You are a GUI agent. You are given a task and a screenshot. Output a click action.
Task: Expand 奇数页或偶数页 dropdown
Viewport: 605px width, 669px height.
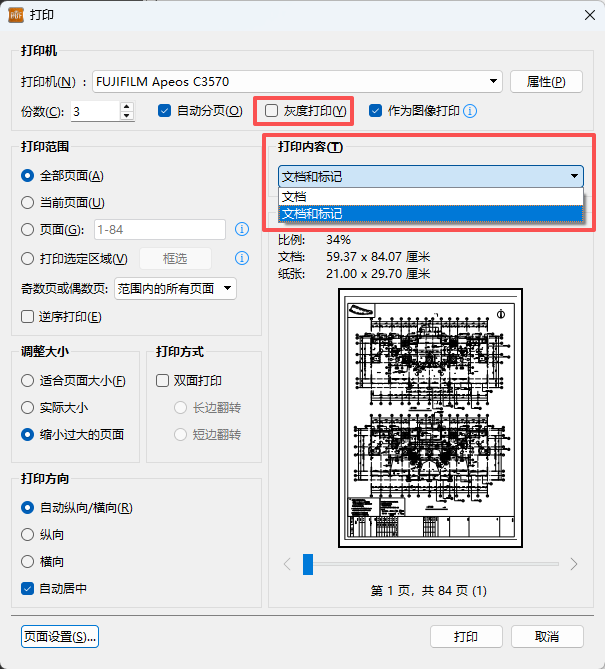point(228,288)
